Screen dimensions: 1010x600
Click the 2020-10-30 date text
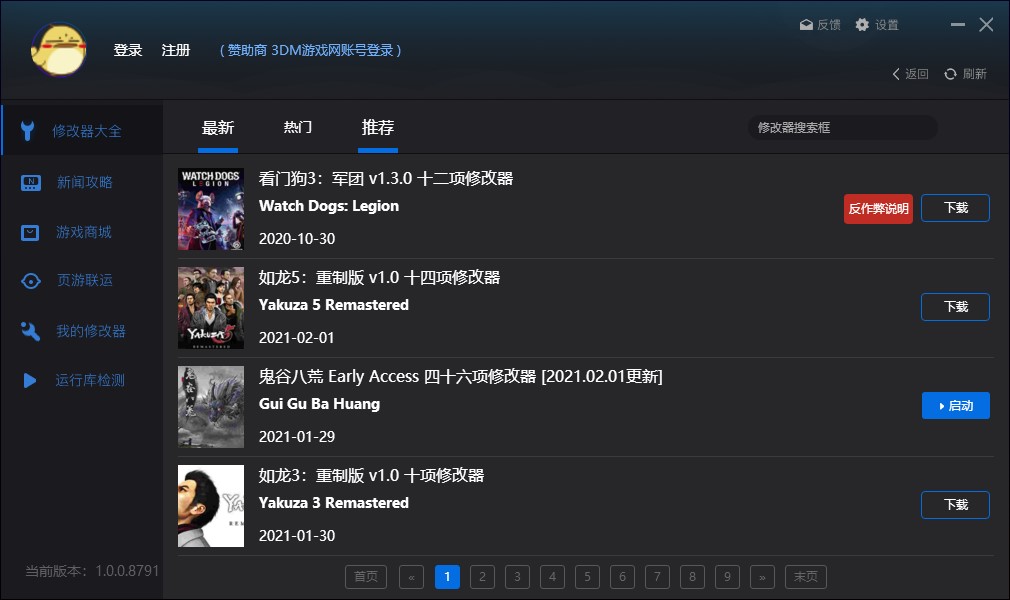297,239
